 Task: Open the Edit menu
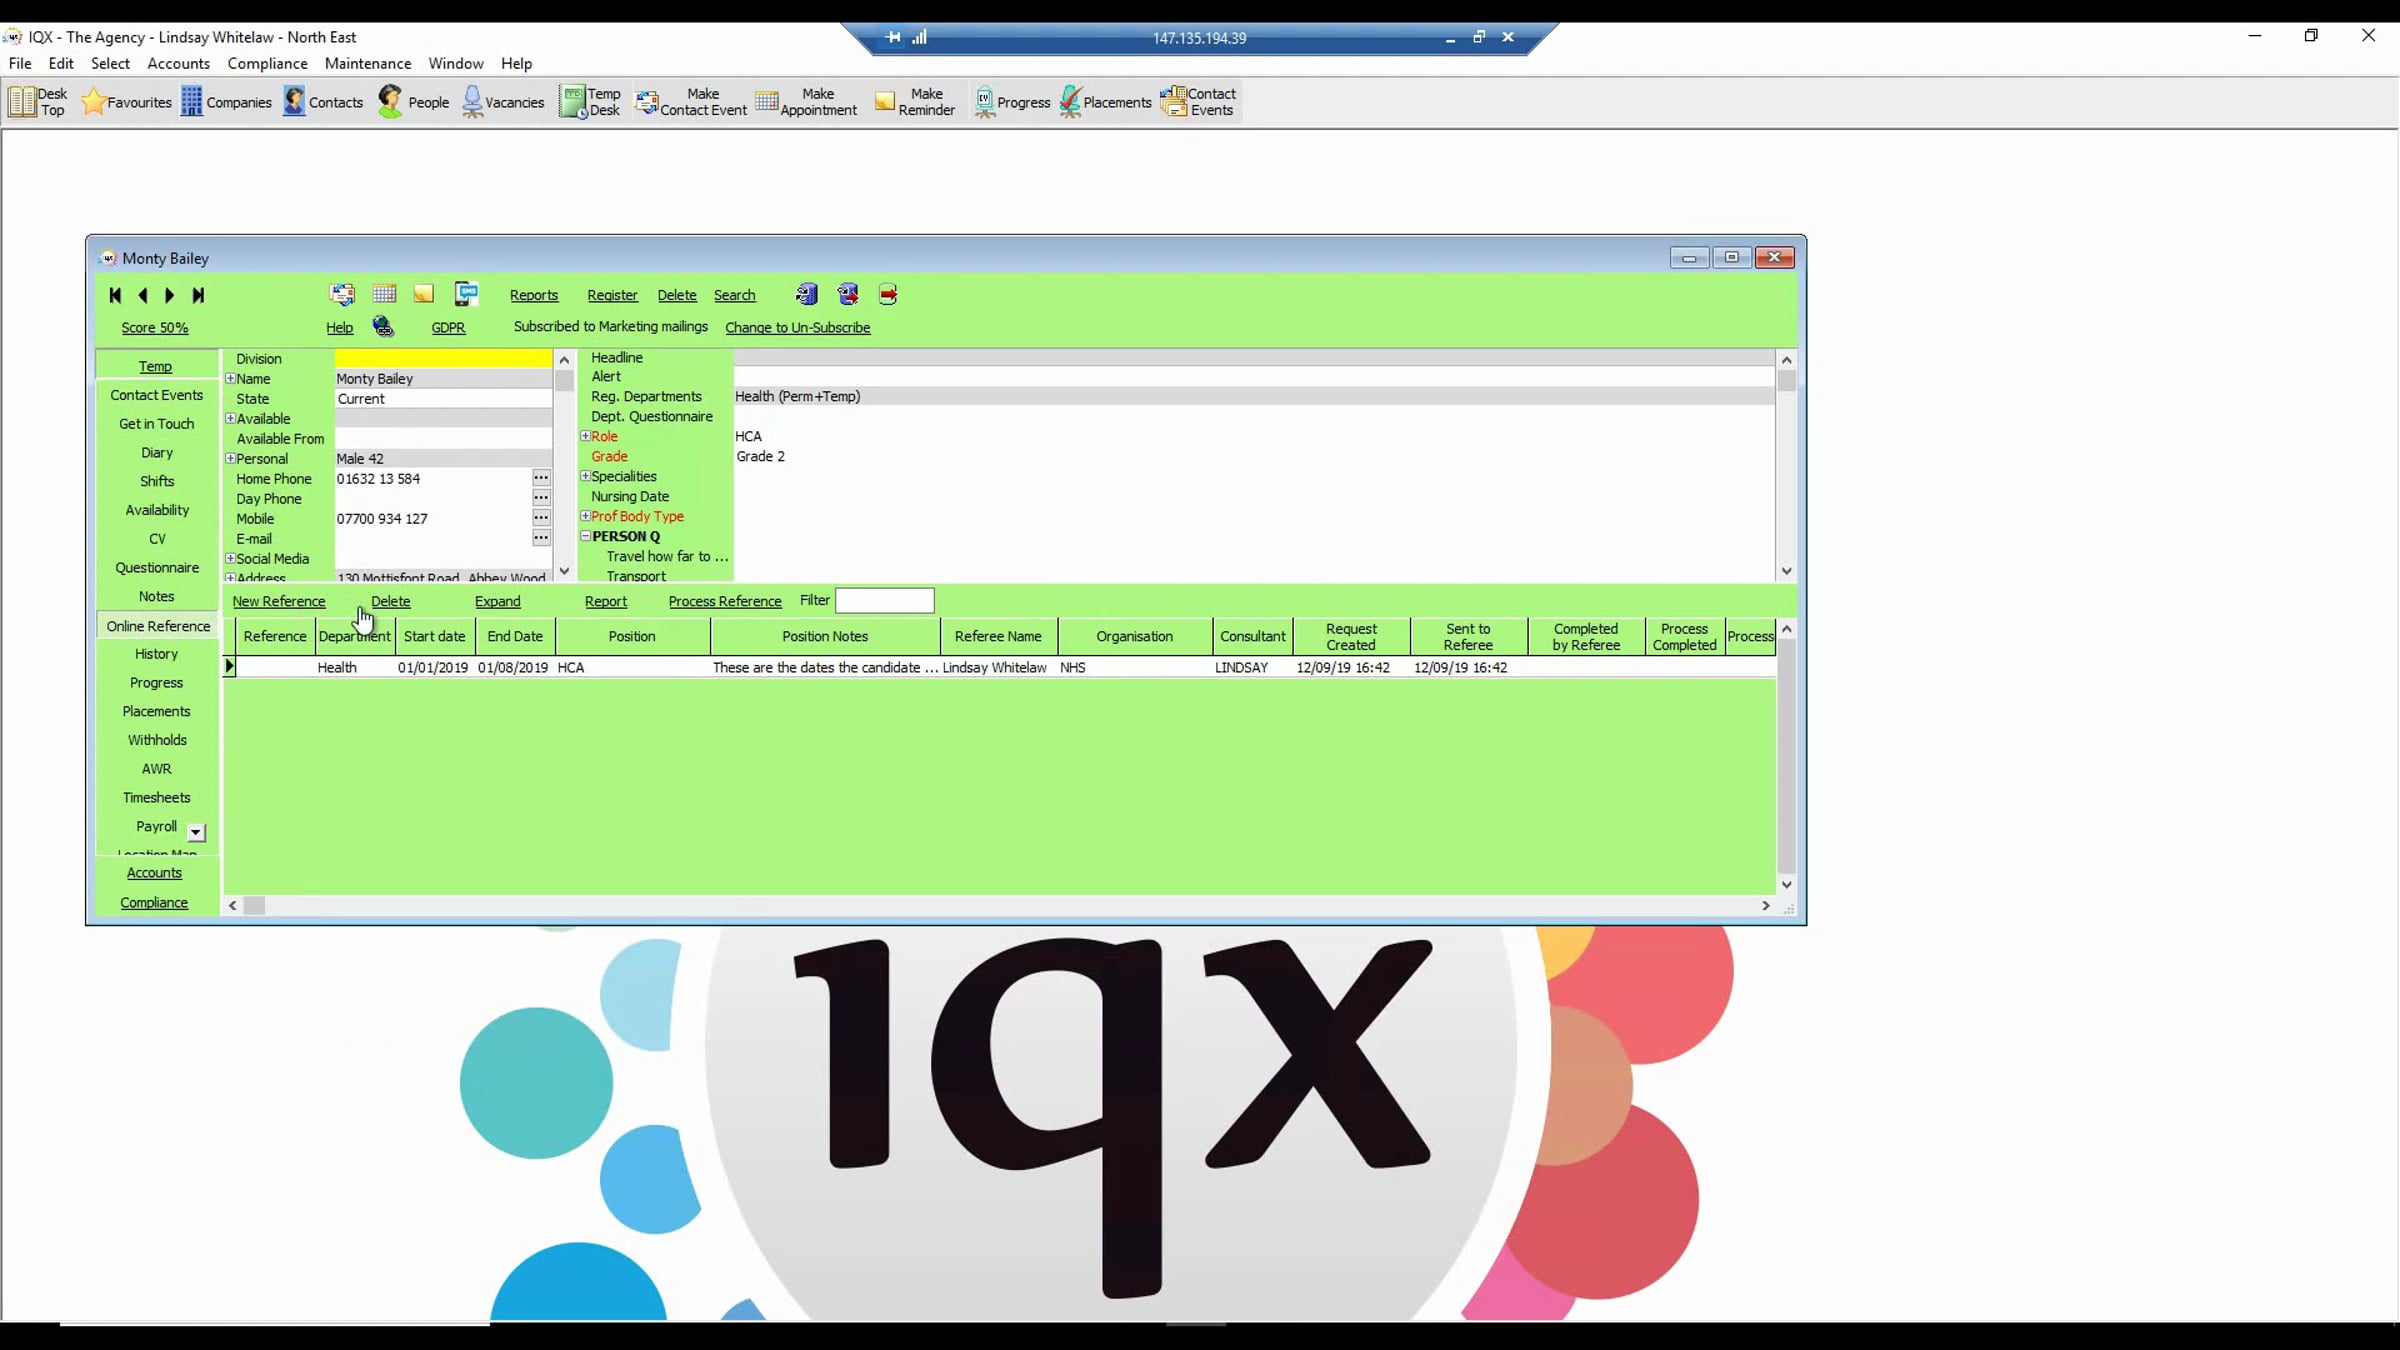coord(61,63)
